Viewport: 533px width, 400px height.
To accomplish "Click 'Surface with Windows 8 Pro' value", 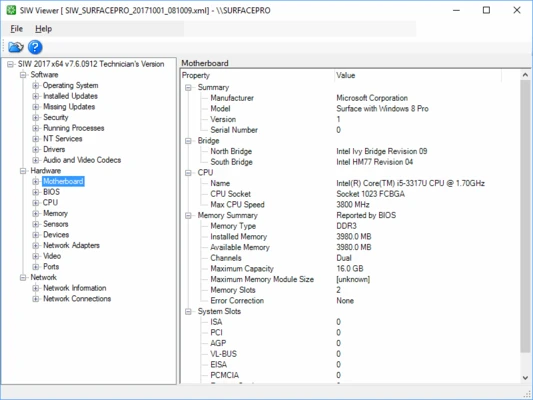I will click(382, 109).
